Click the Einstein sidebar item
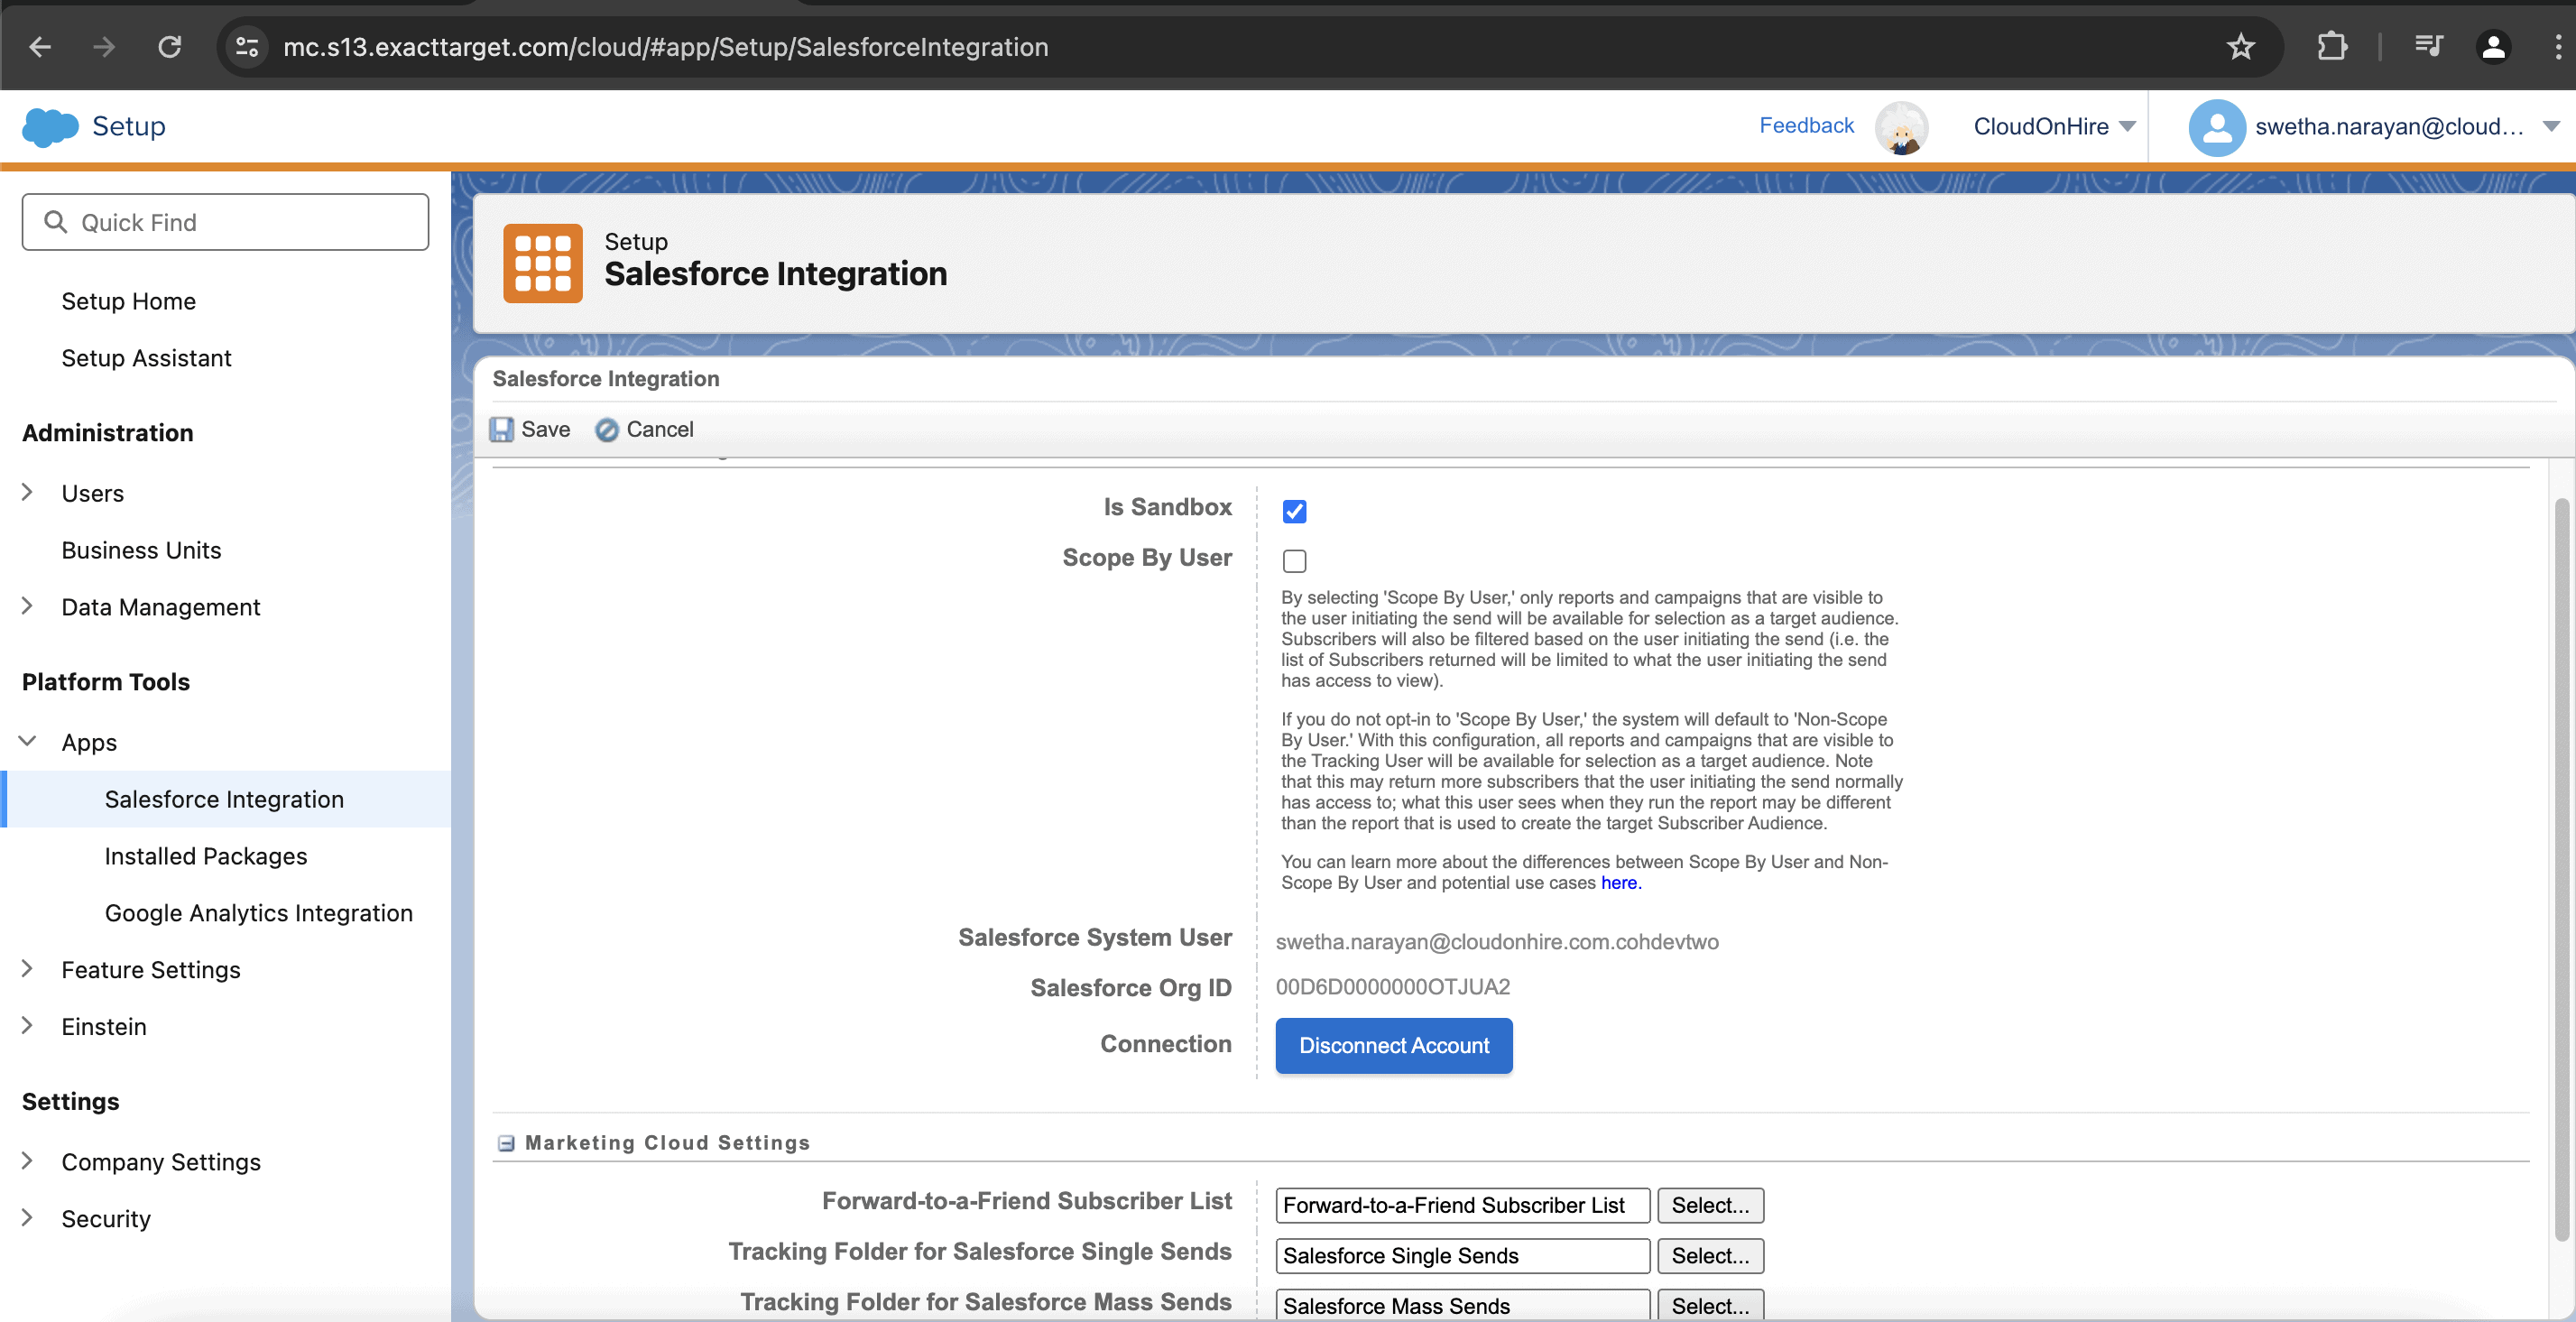2576x1322 pixels. 104,1027
